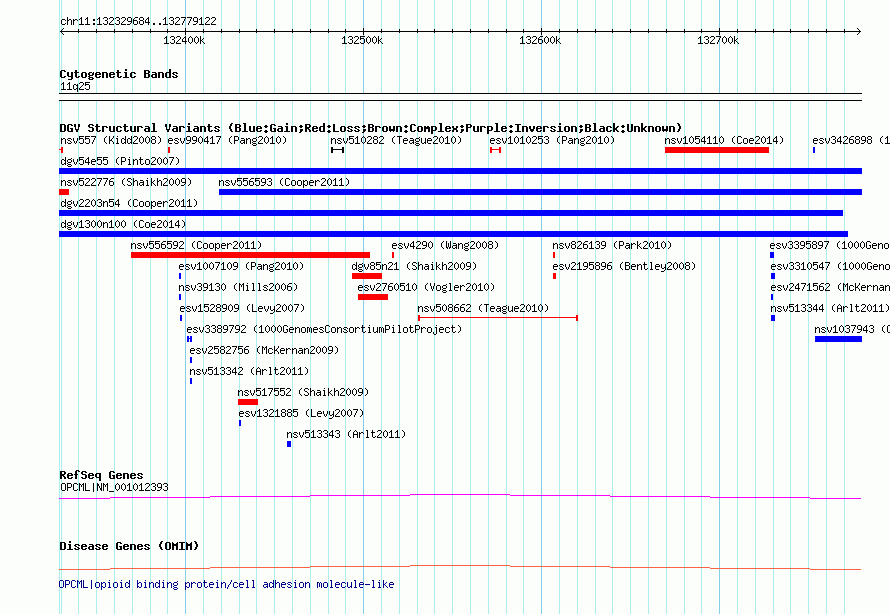Open the esv1321885 (Levy2007) label
The height and width of the screenshot is (614, 890).
pos(301,413)
